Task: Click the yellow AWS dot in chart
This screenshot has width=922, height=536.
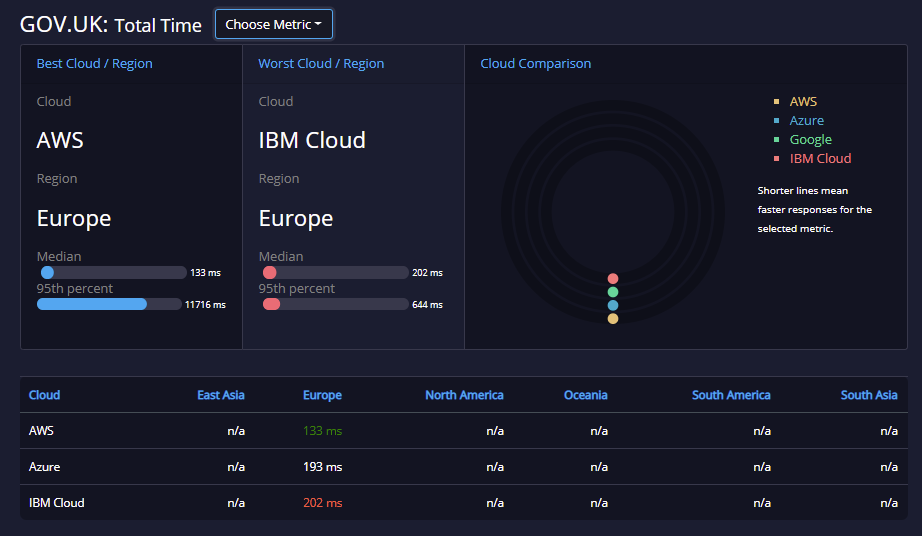Action: click(x=613, y=319)
